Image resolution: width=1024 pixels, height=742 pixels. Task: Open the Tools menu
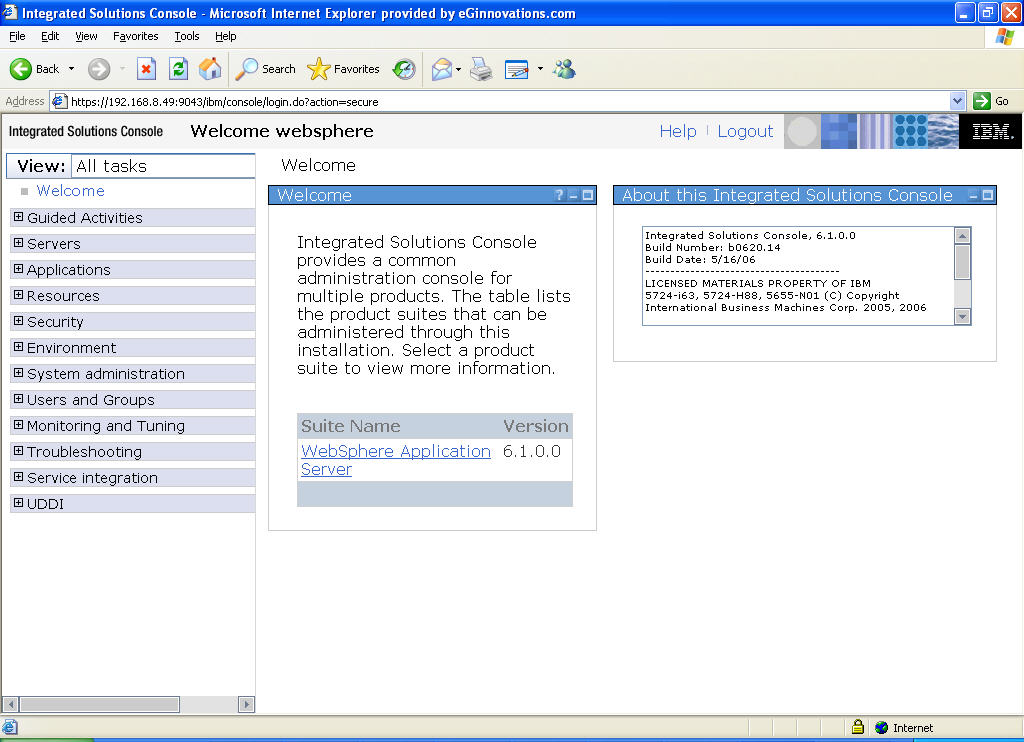pyautogui.click(x=187, y=37)
